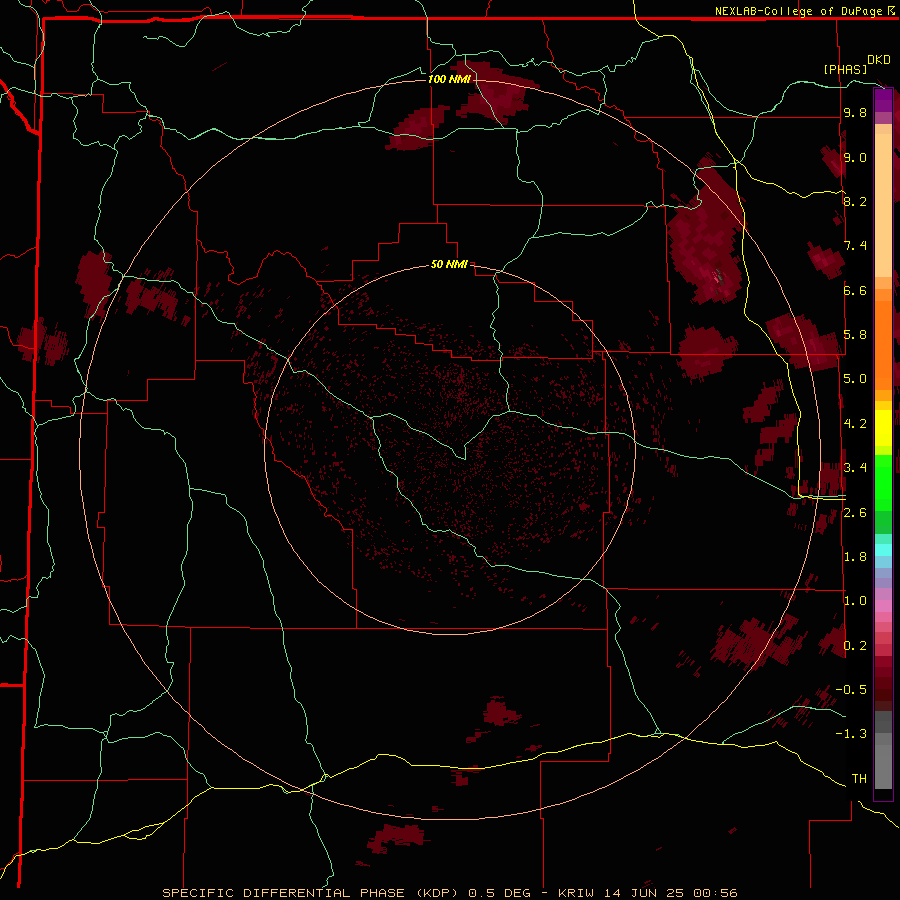Image resolution: width=900 pixels, height=900 pixels.
Task: Click the 3.4 value on the color scale
Action: [x=855, y=468]
